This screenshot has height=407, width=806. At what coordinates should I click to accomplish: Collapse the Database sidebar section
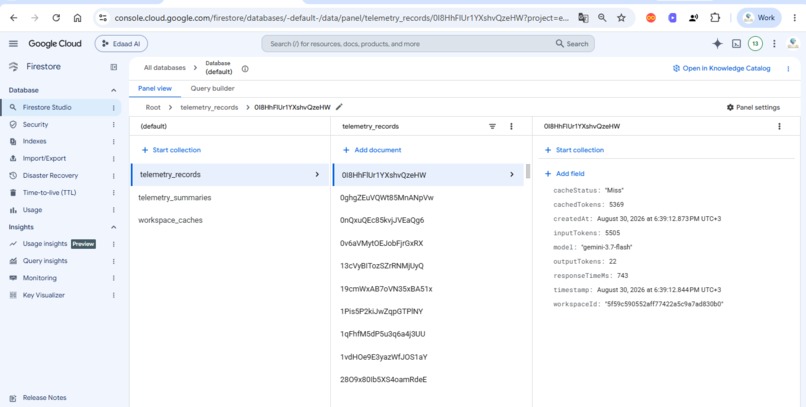[114, 90]
